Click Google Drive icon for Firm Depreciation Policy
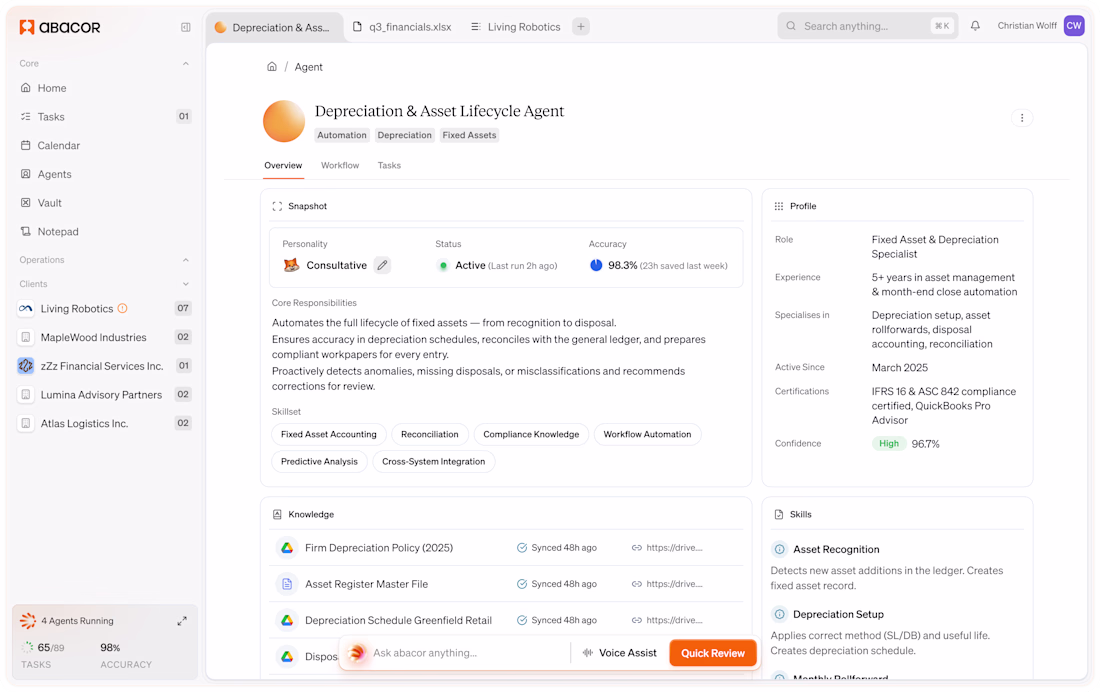The height and width of the screenshot is (692, 1100). (x=287, y=547)
